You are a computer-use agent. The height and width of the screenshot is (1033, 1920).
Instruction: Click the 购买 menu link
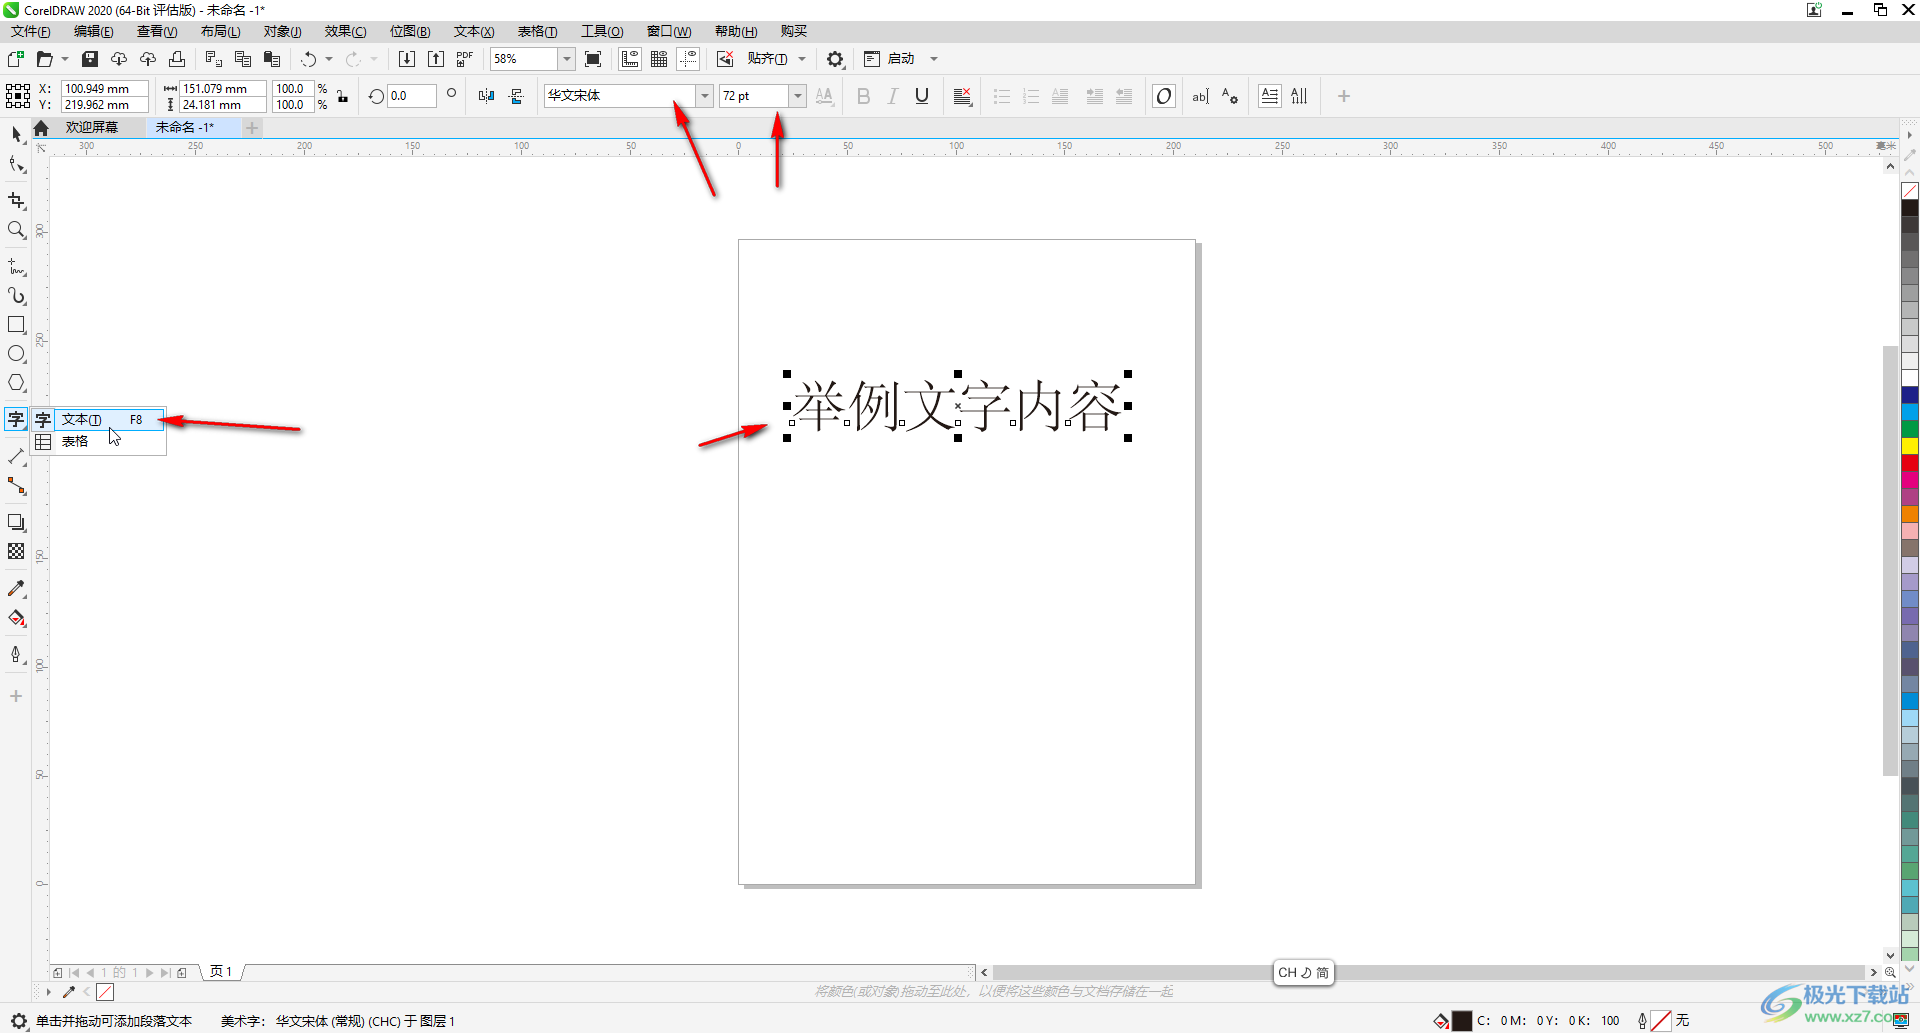pos(794,31)
